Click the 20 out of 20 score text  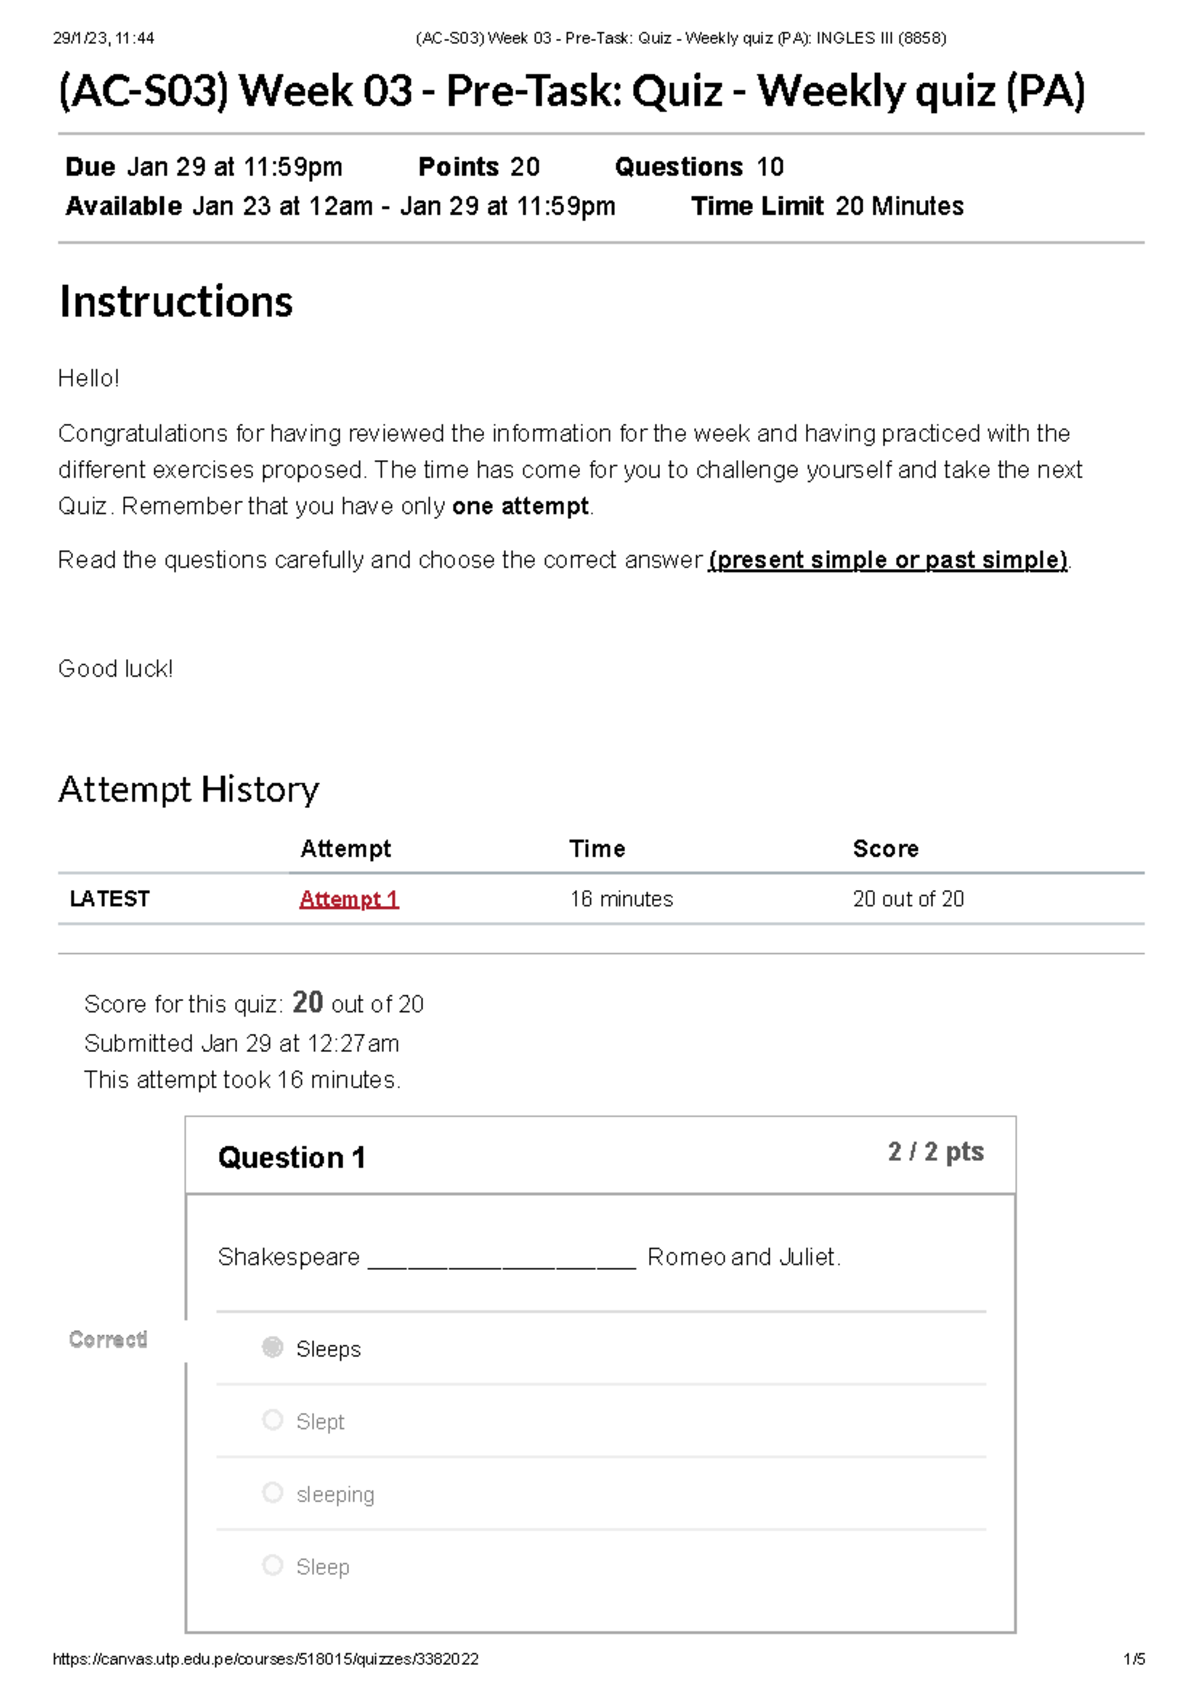click(x=907, y=899)
